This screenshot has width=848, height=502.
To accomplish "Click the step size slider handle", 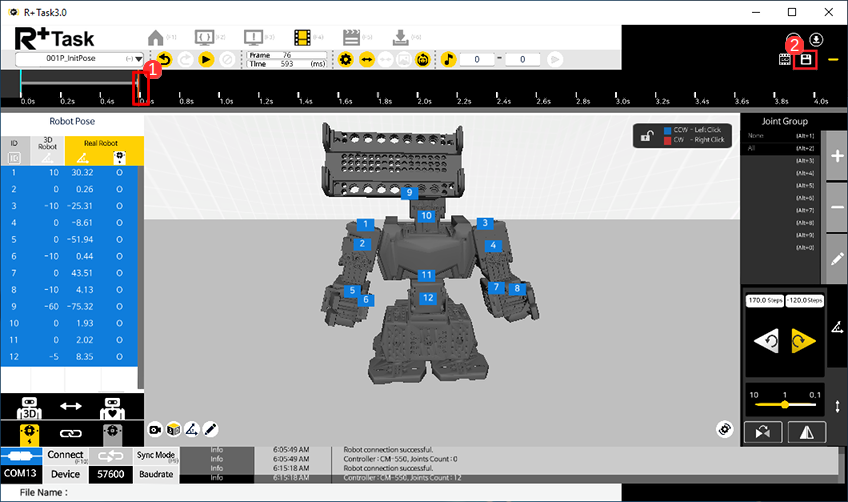I will point(784,405).
